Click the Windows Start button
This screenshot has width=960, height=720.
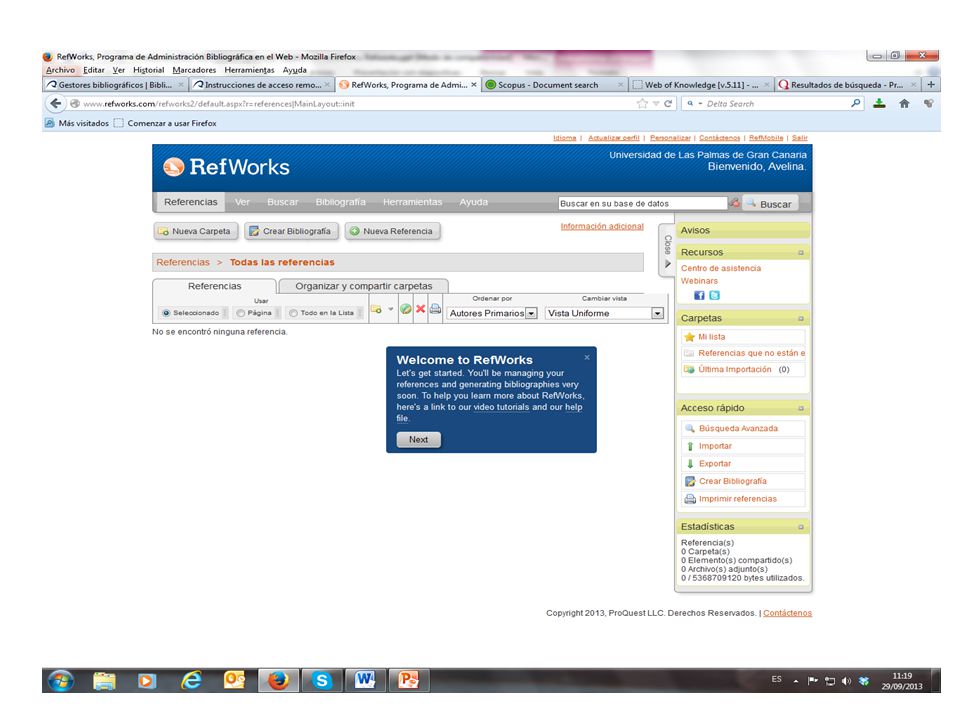pos(61,680)
